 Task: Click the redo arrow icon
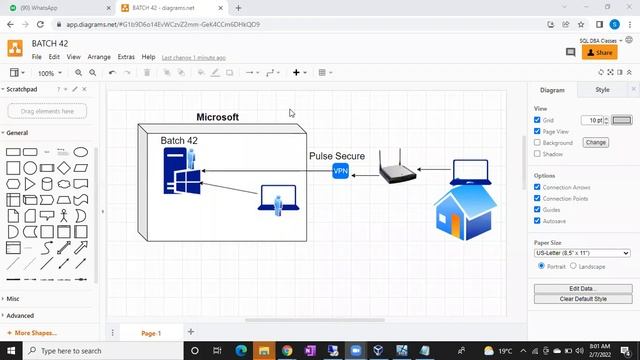(x=127, y=73)
